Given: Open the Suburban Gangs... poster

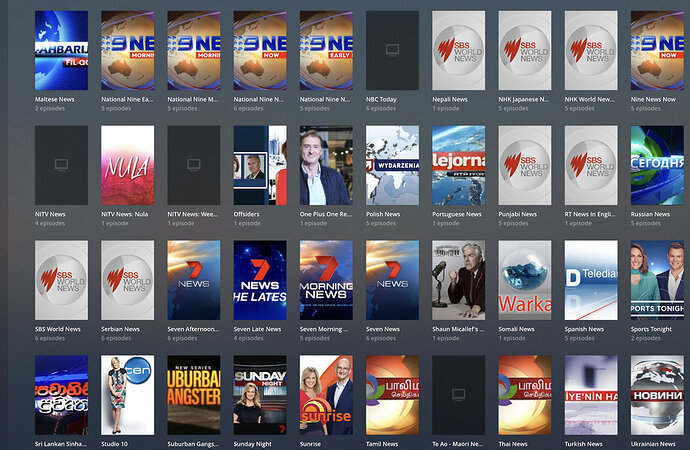Looking at the screenshot, I should (194, 395).
